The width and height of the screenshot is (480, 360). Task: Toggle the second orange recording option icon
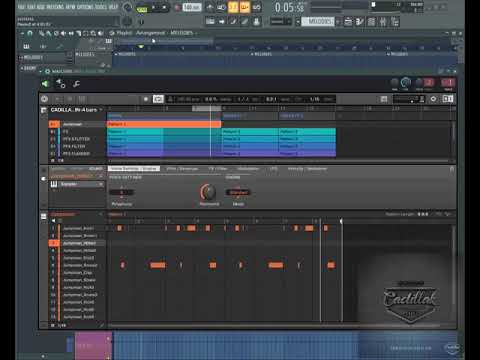pyautogui.click(x=245, y=7)
